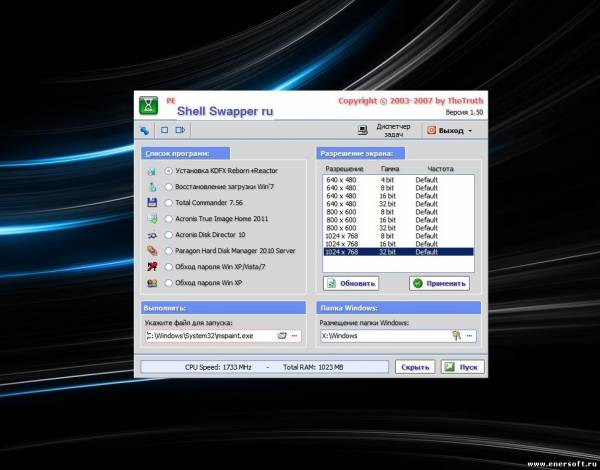Click the window-with-arrow toolbar icon
The image size is (600, 470).
(x=180, y=130)
